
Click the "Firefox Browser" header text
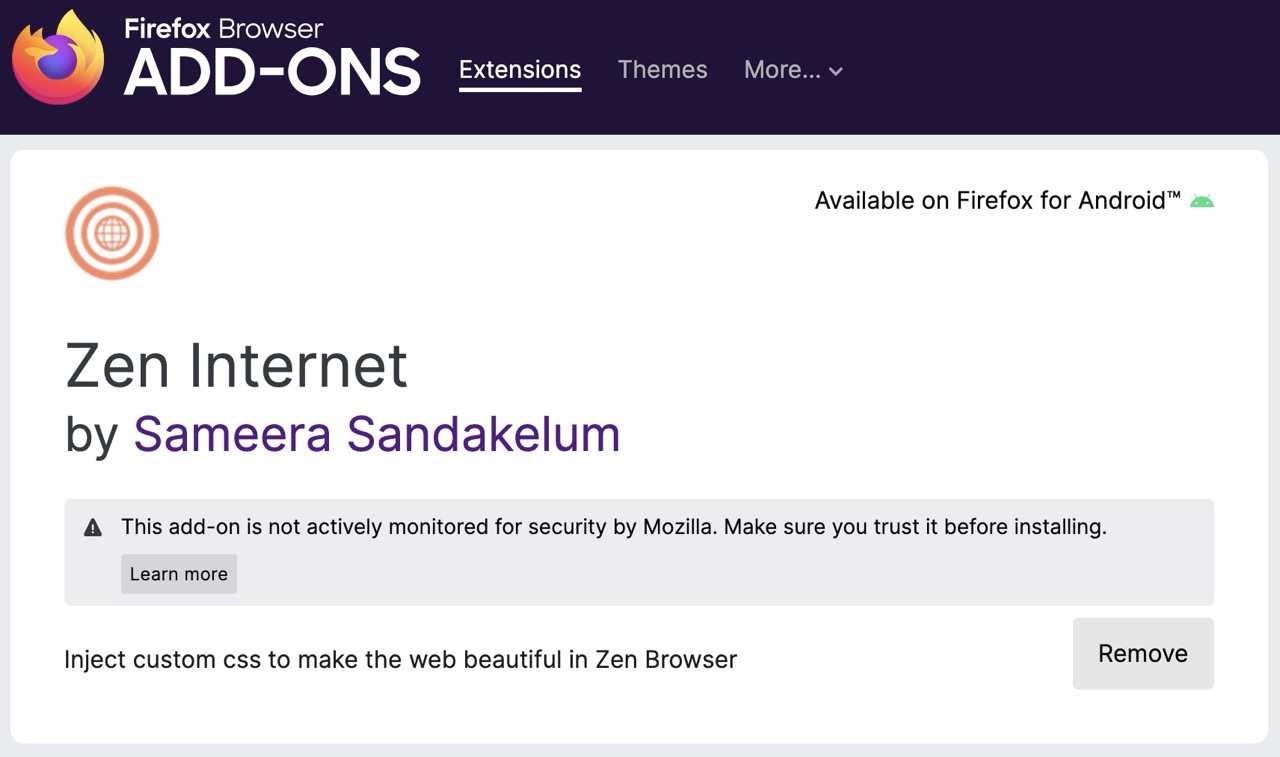point(223,28)
